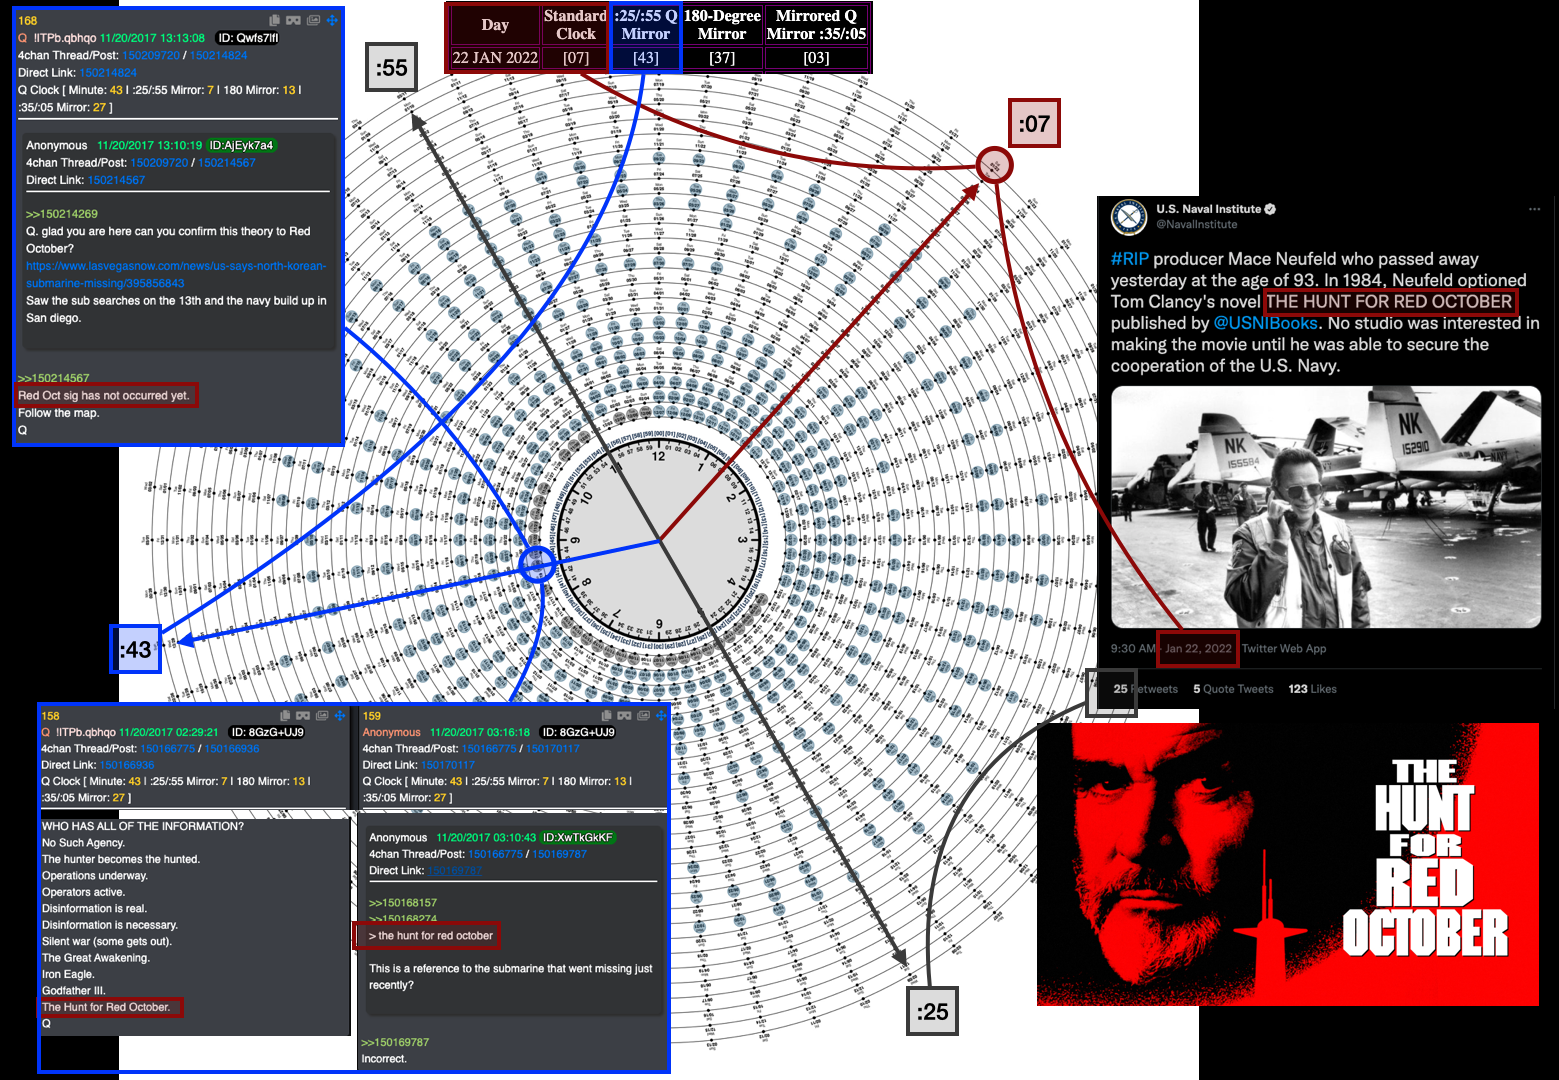Click the verified badge beside U.S. Naval Institute

(x=1270, y=209)
